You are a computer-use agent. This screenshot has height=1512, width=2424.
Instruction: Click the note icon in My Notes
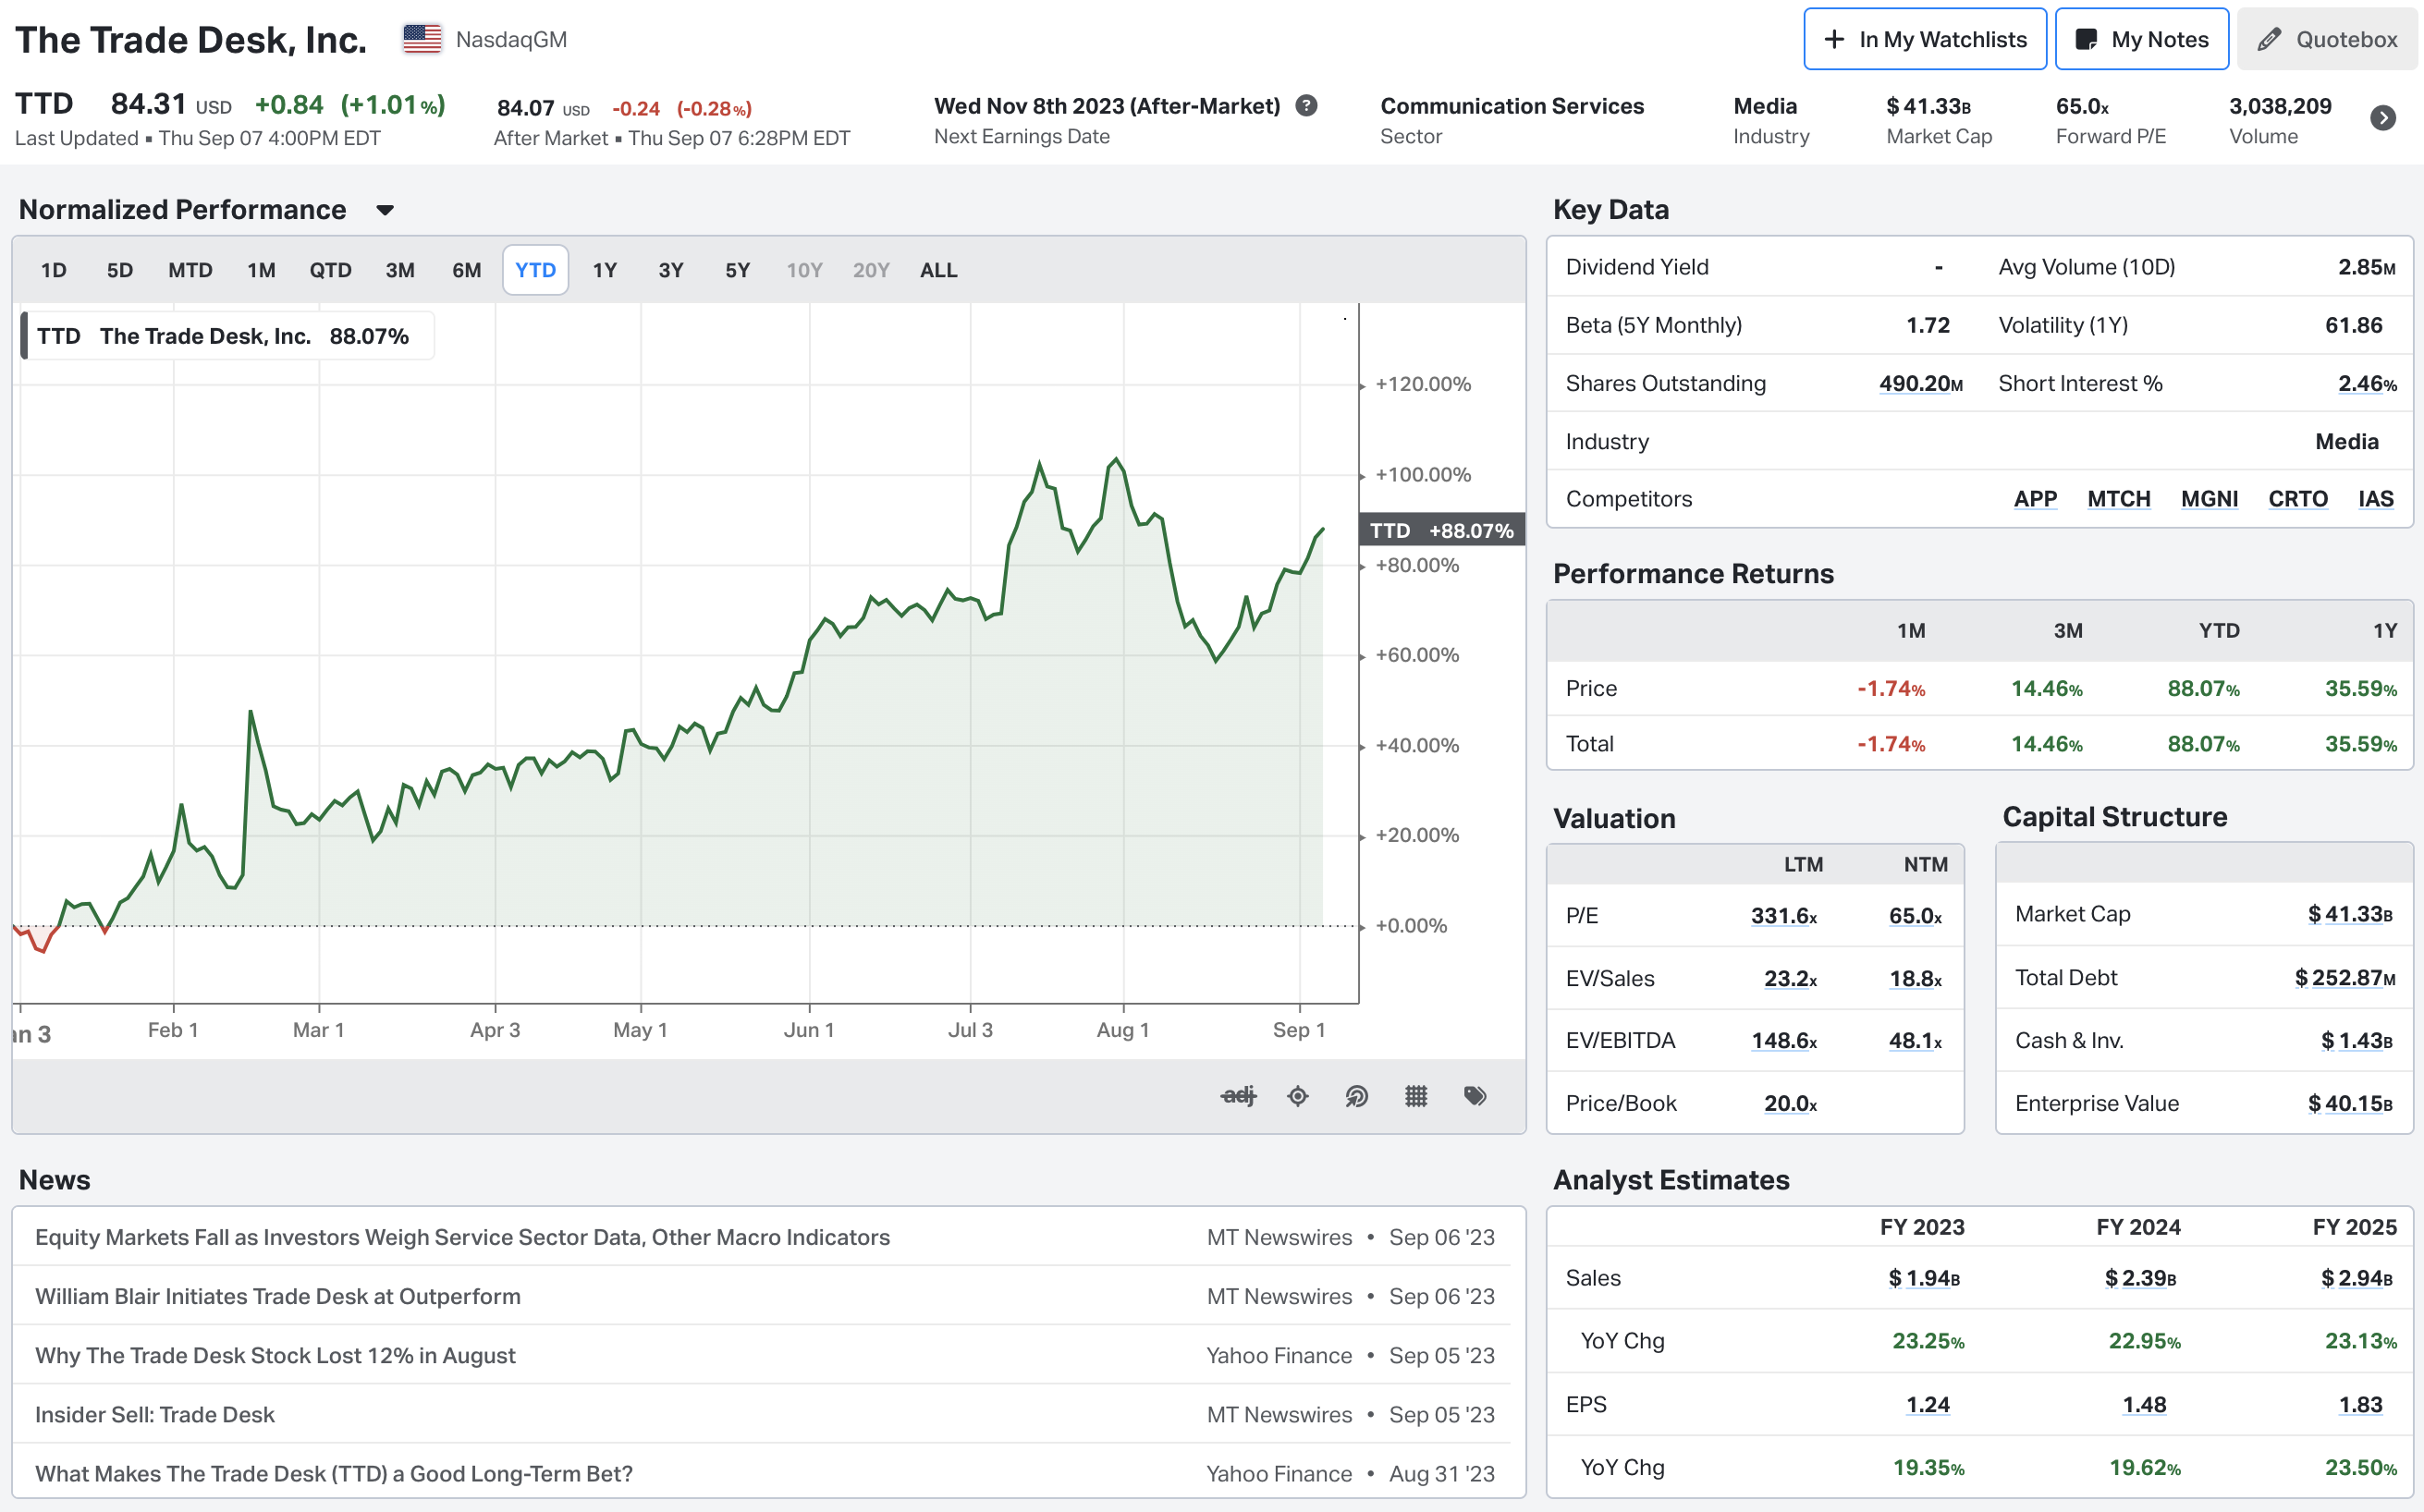pyautogui.click(x=2086, y=39)
